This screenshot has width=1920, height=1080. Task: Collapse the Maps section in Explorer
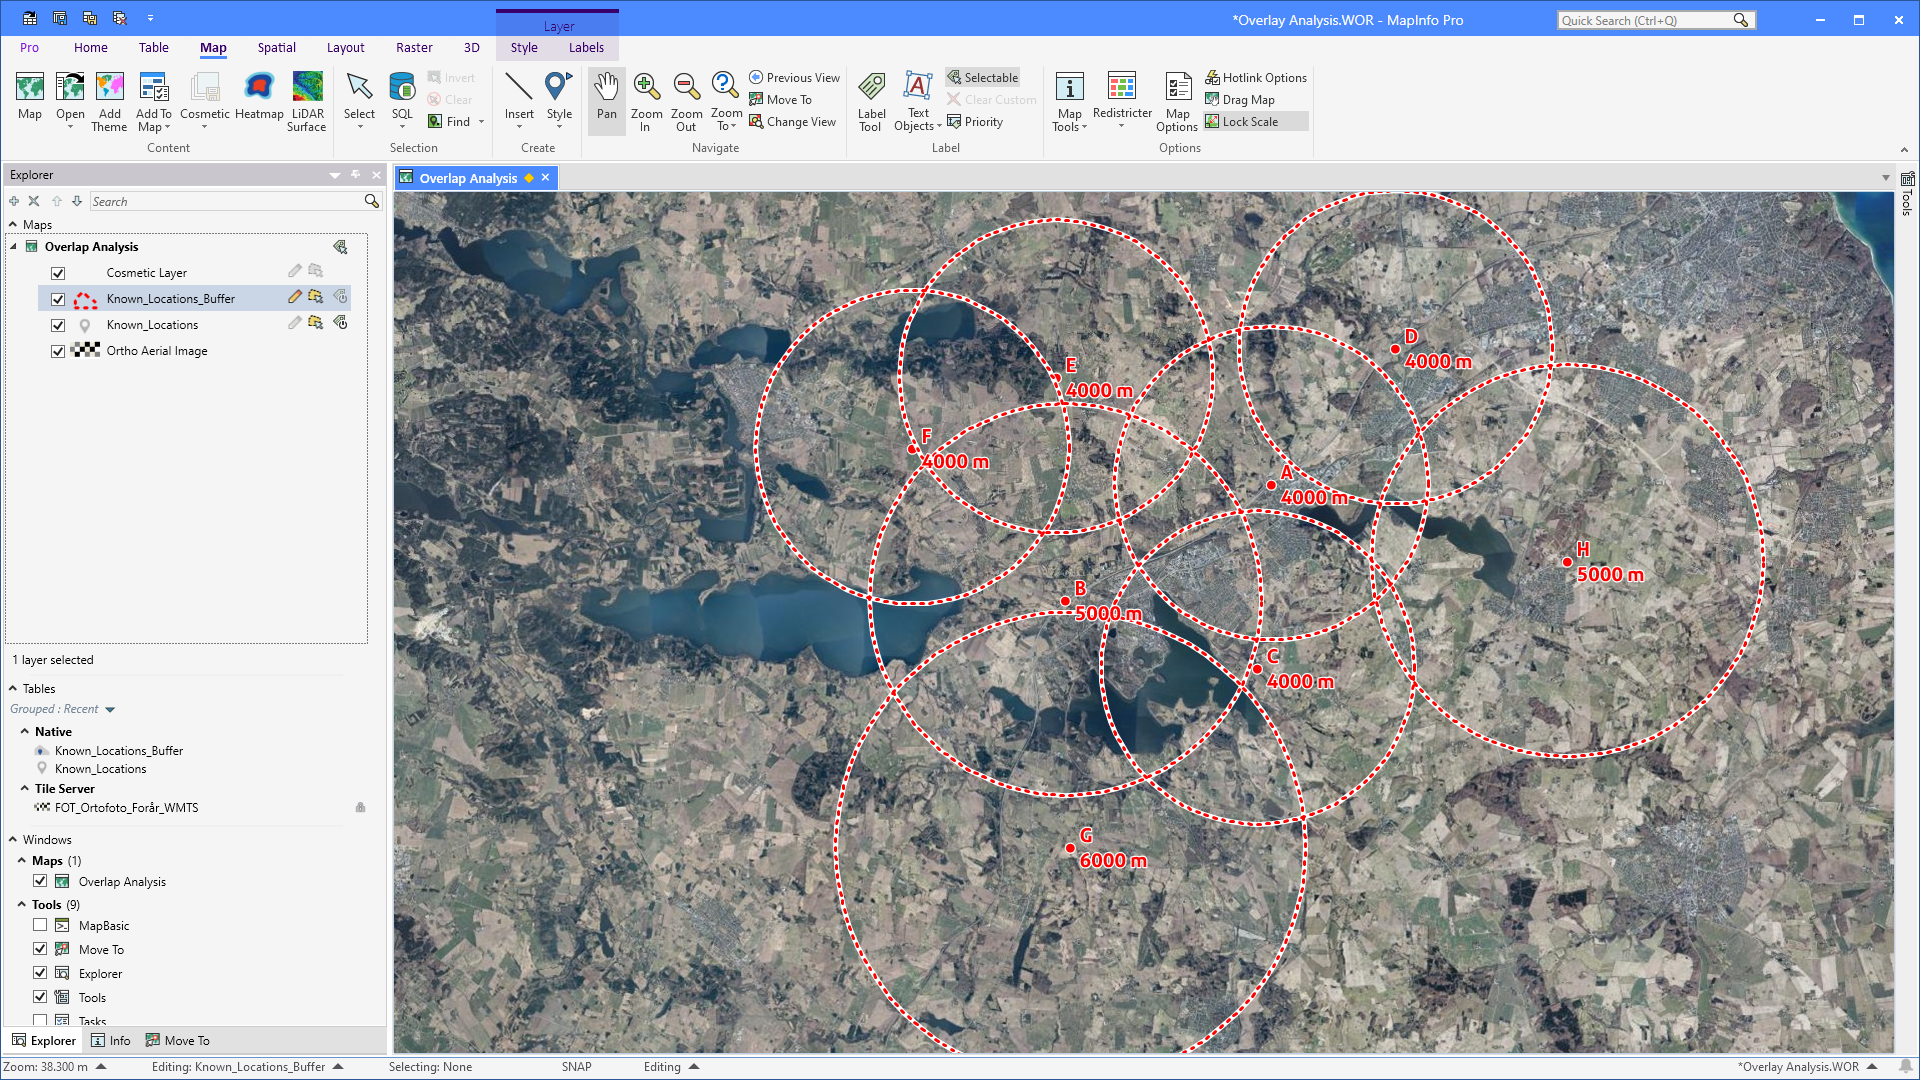13,225
